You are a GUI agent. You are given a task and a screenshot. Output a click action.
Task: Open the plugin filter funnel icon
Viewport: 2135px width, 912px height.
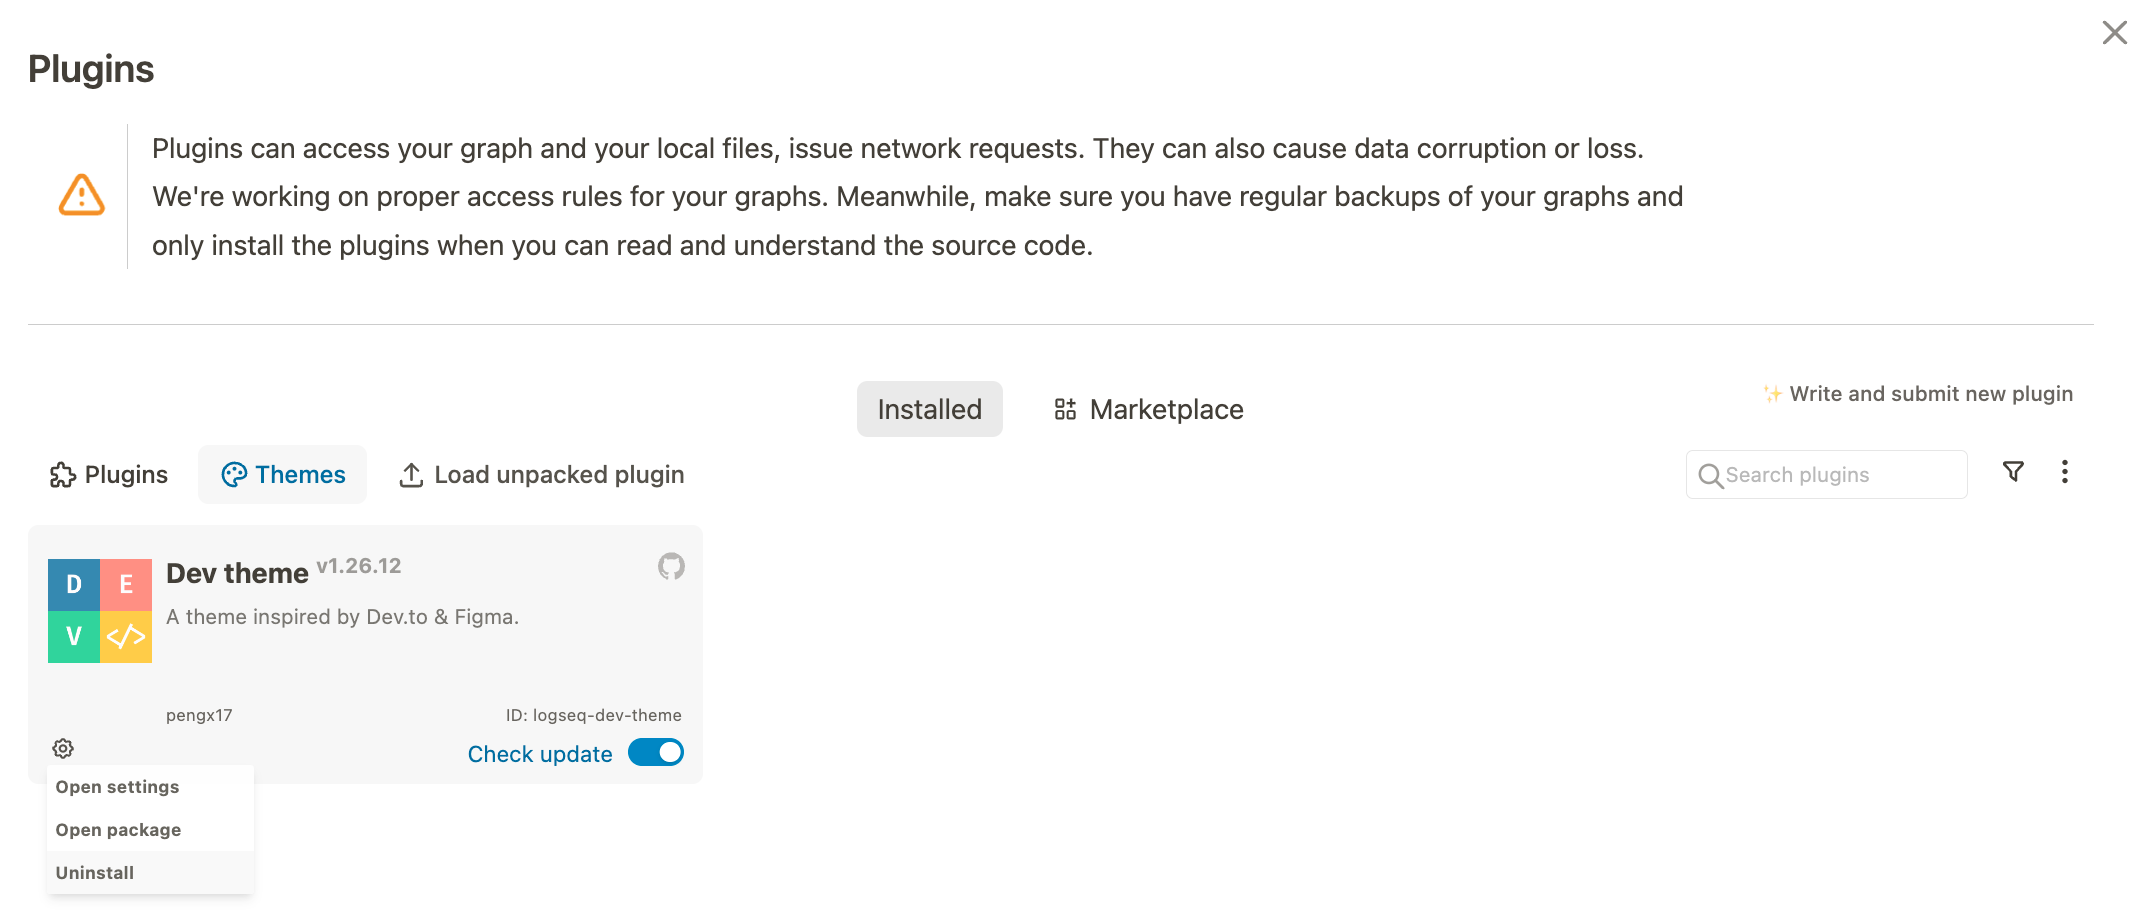pos(2014,472)
